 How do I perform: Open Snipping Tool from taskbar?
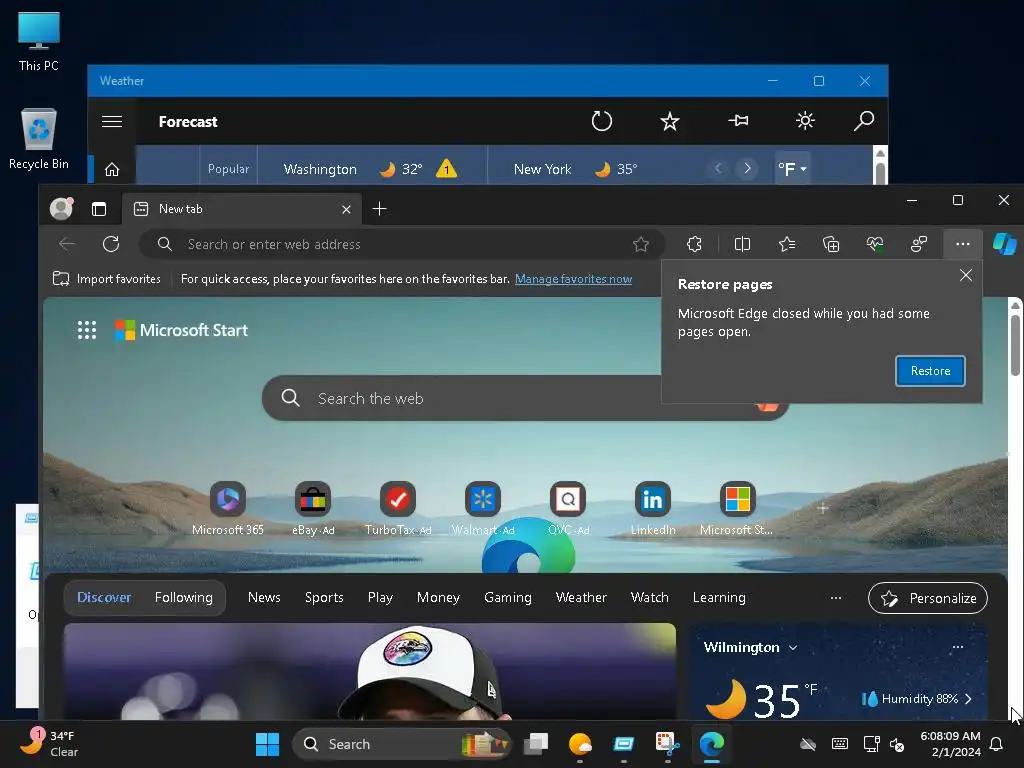point(667,744)
